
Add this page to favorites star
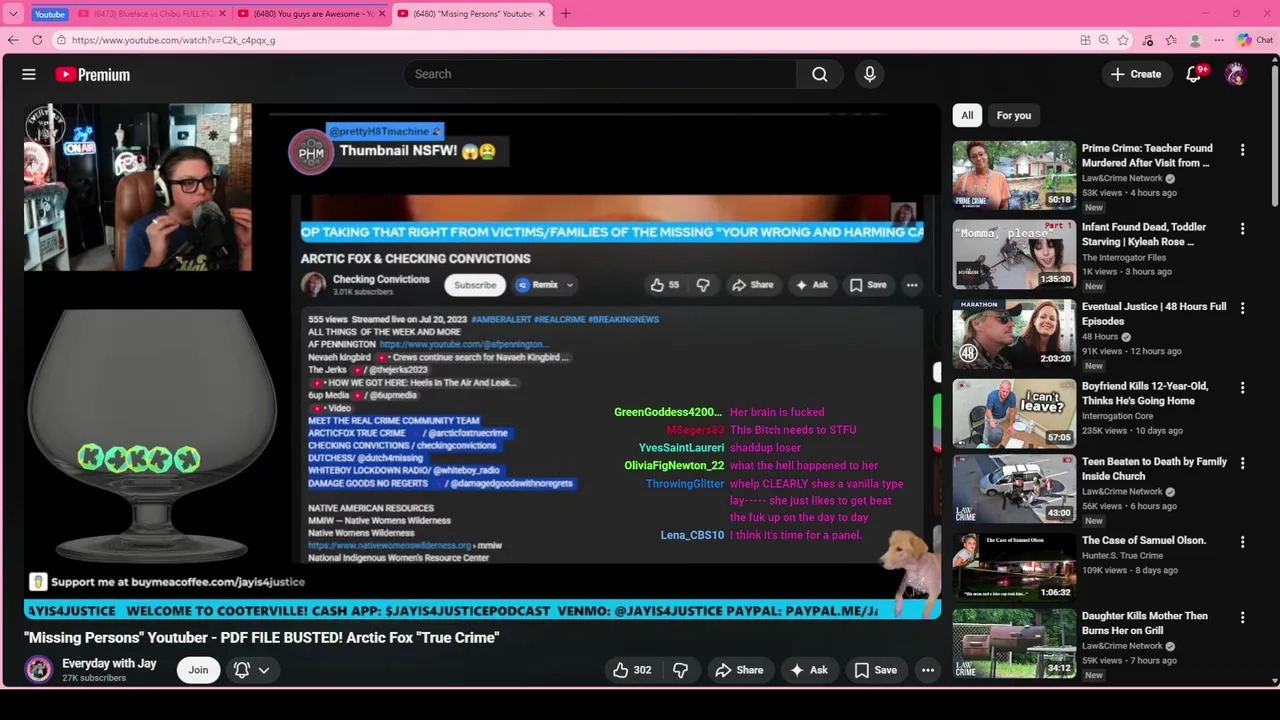[x=1123, y=40]
